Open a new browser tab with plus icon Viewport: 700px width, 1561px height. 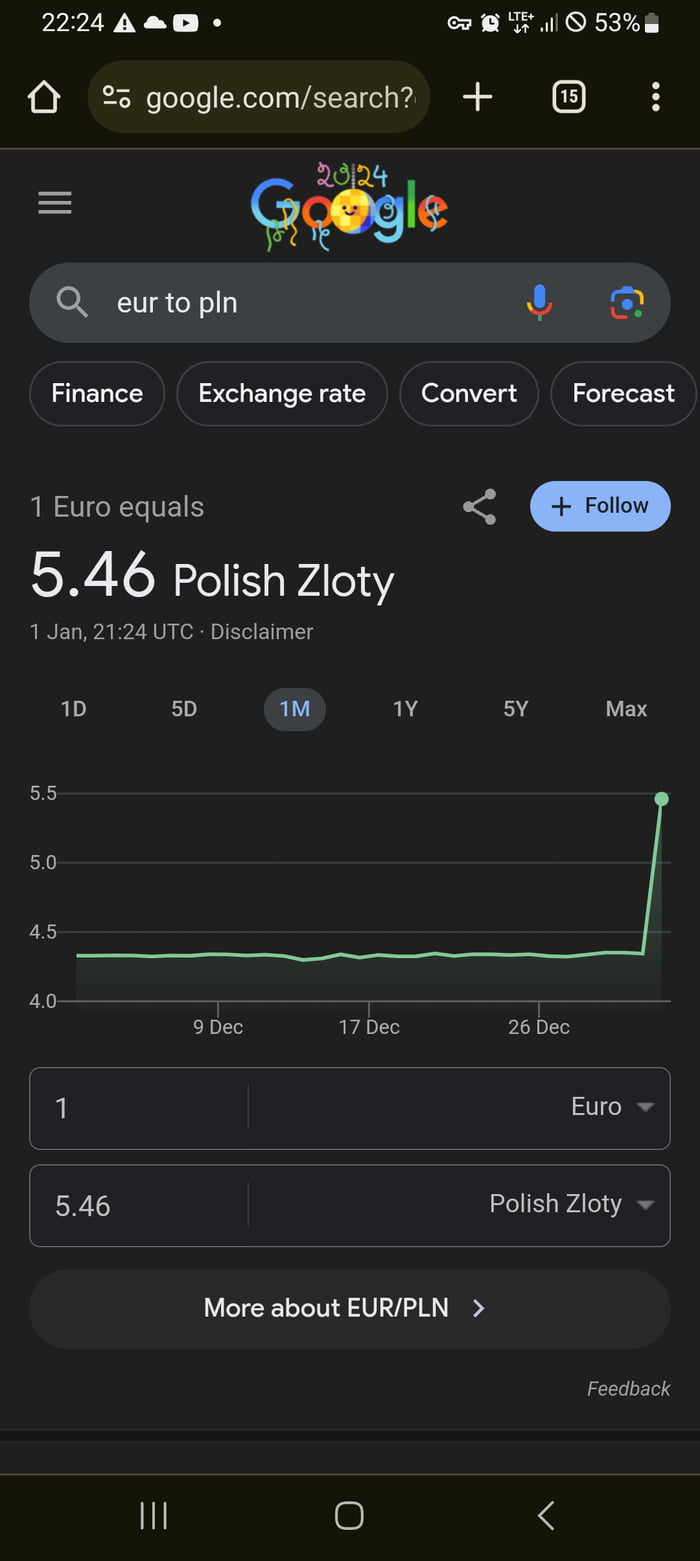click(477, 97)
